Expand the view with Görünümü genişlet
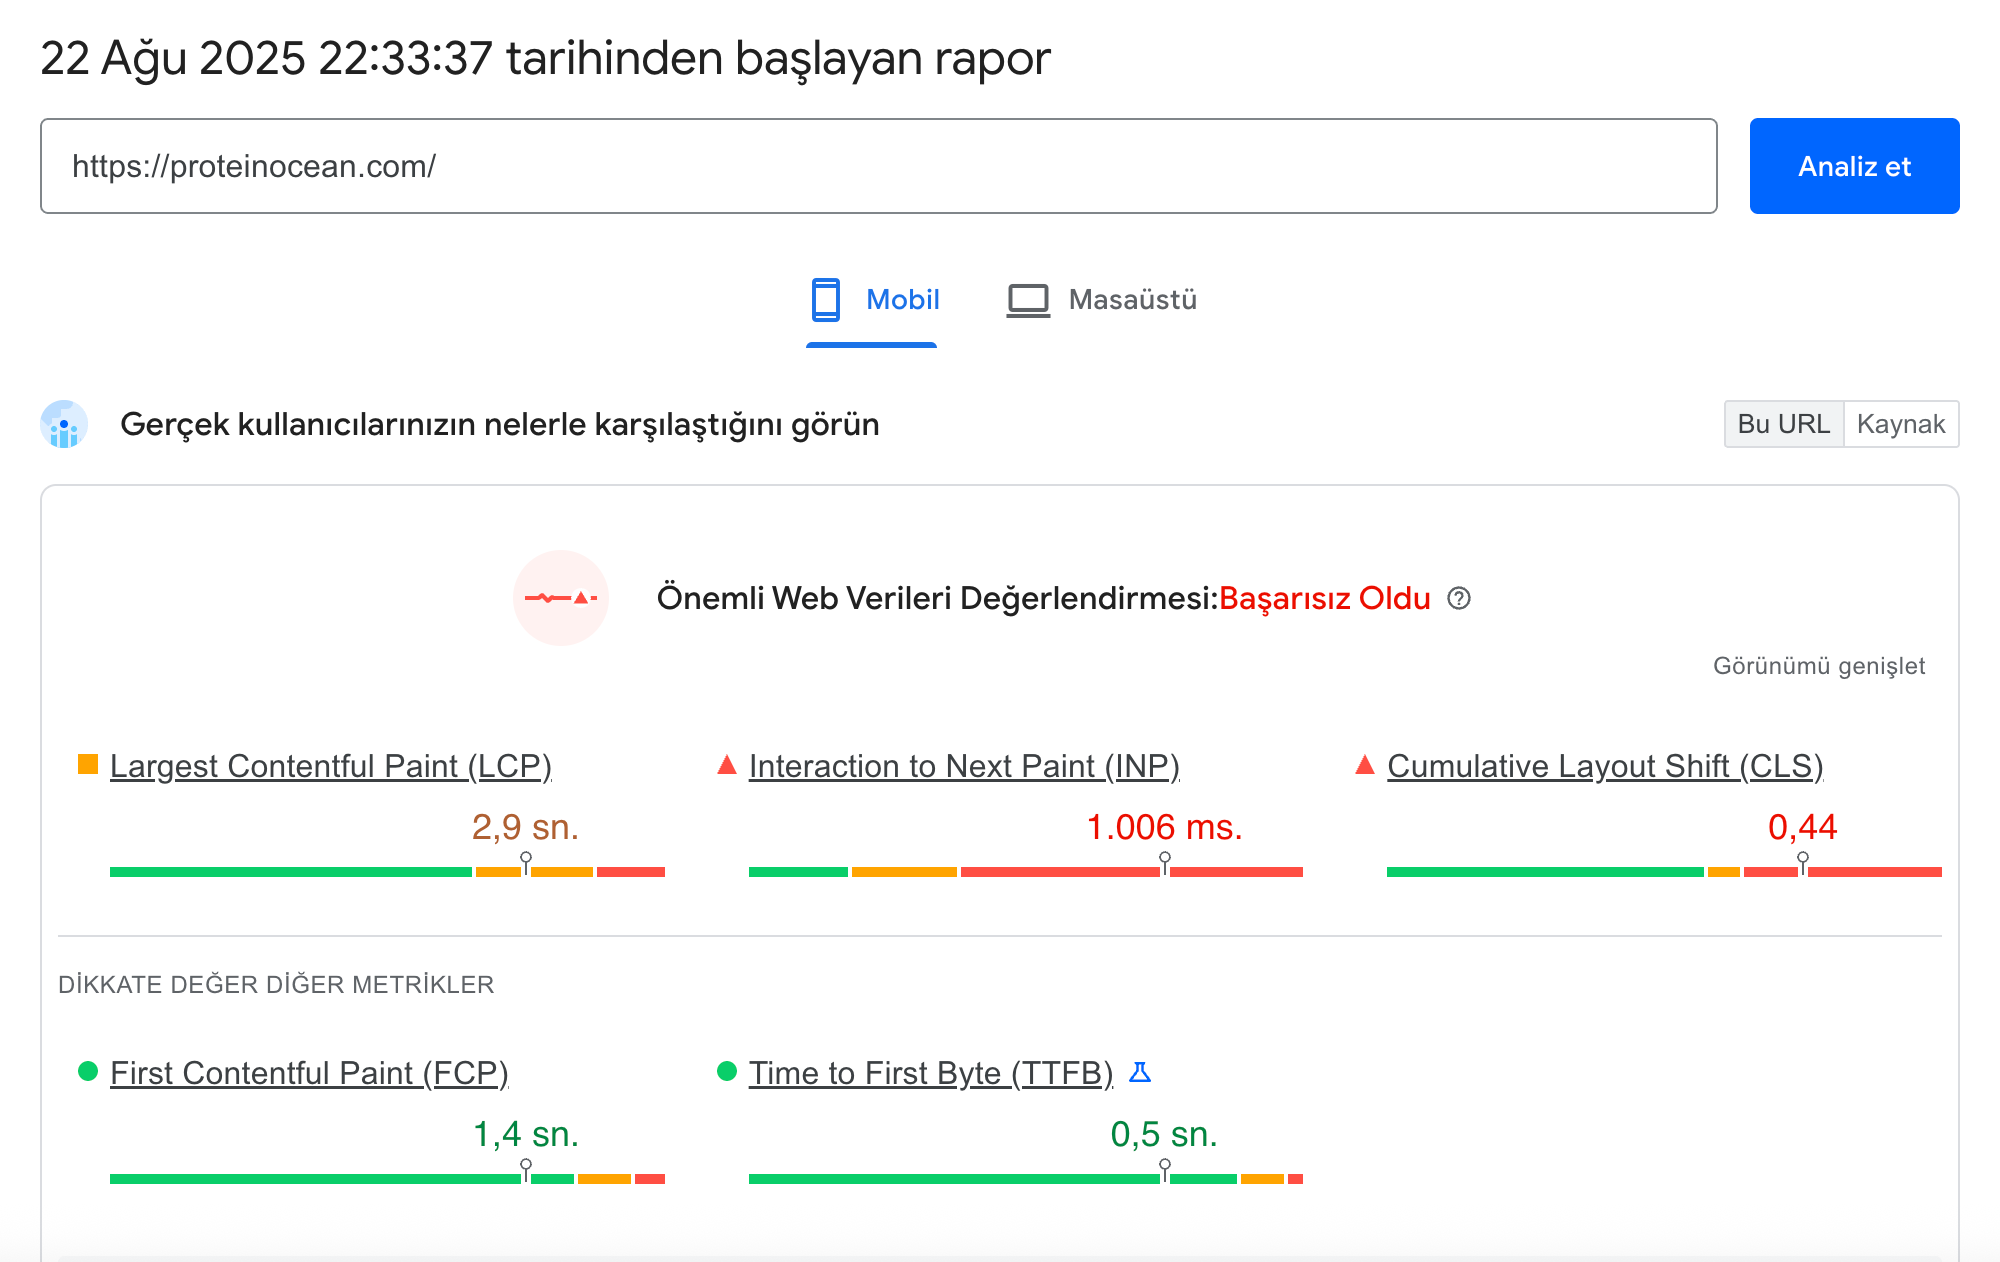 [1820, 666]
